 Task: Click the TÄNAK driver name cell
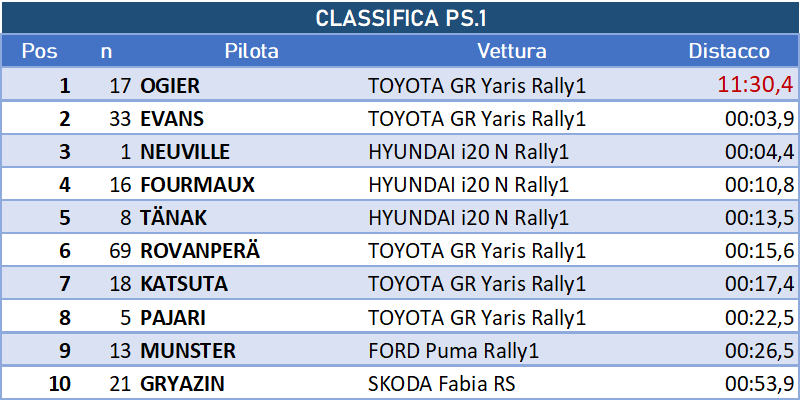(x=173, y=218)
